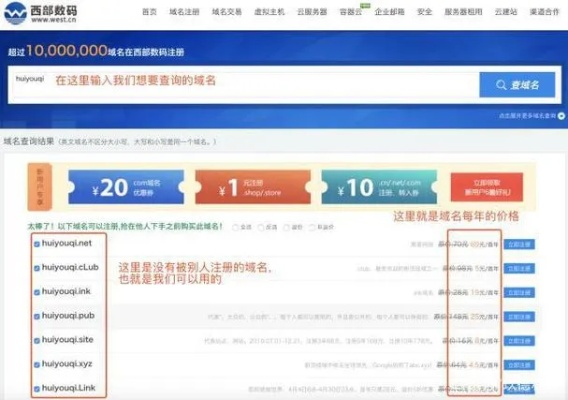Viewport: 568px width, 400px height.
Task: Click the ¥1 shop/store coupon
Action: (253, 187)
